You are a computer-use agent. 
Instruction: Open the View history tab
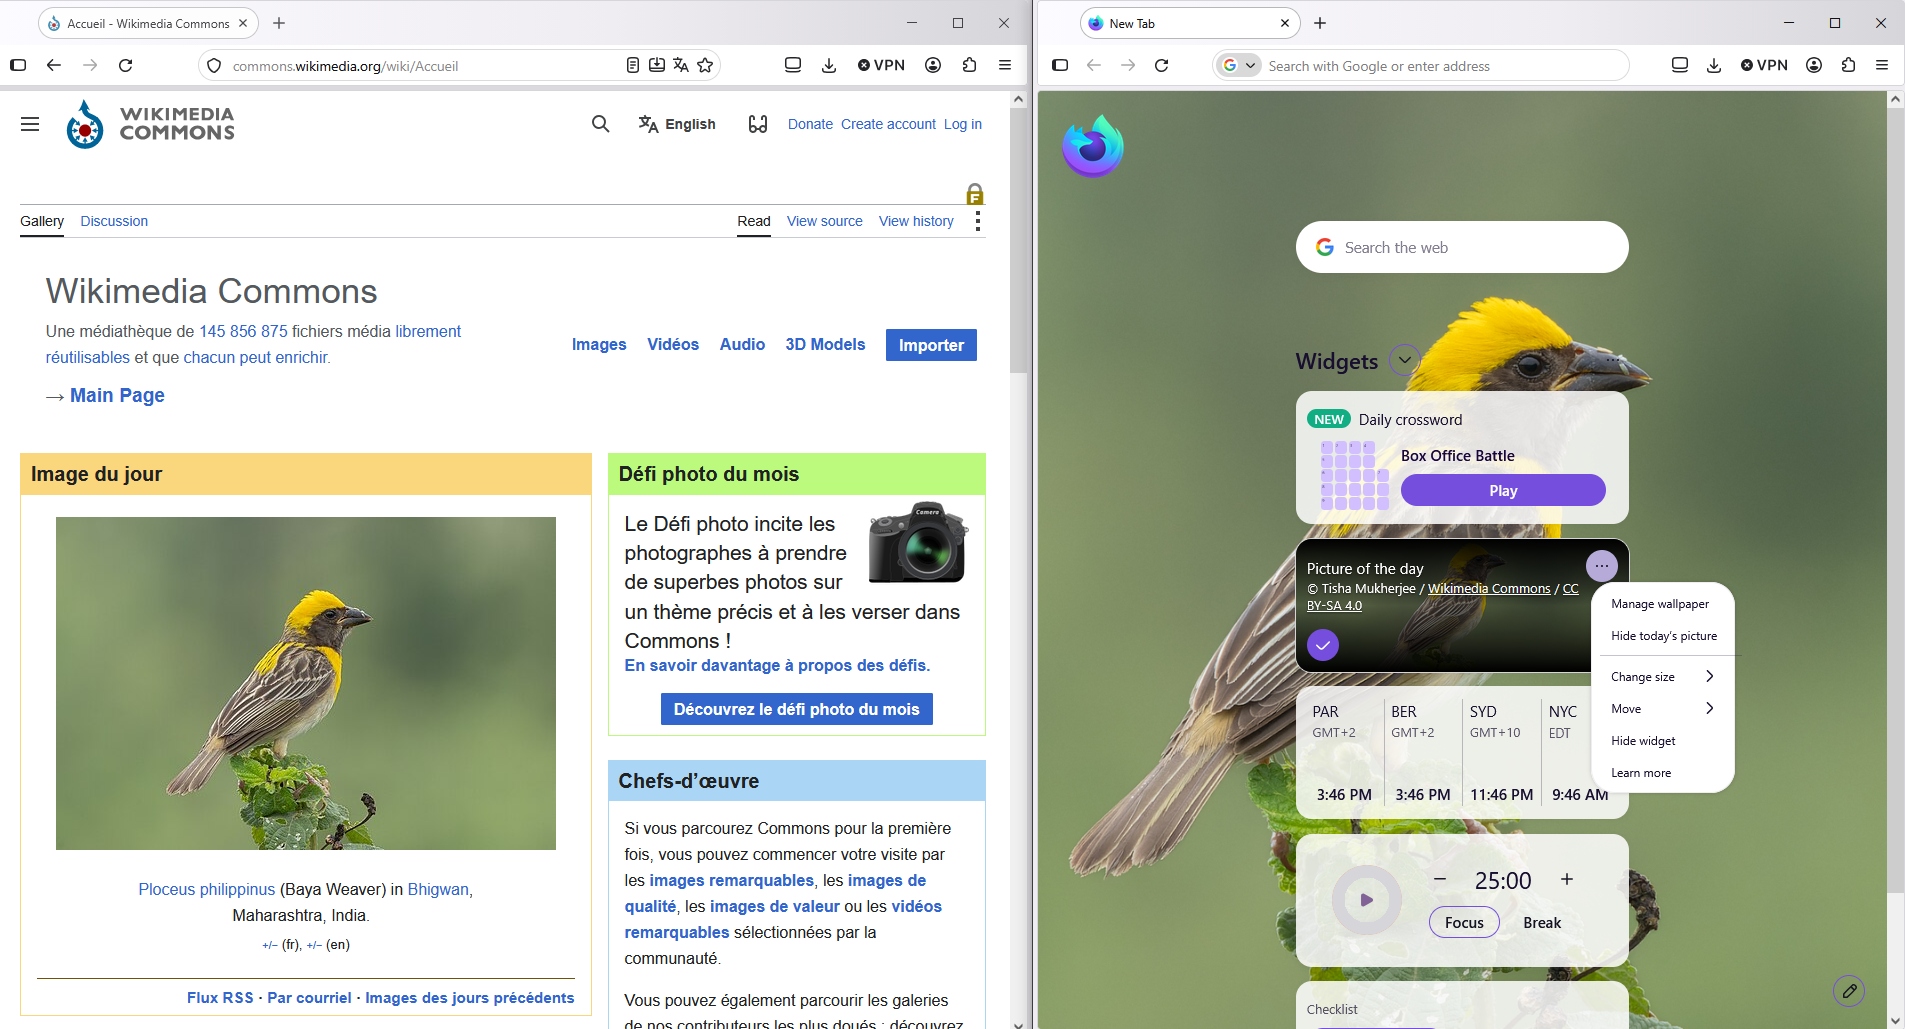(x=916, y=221)
